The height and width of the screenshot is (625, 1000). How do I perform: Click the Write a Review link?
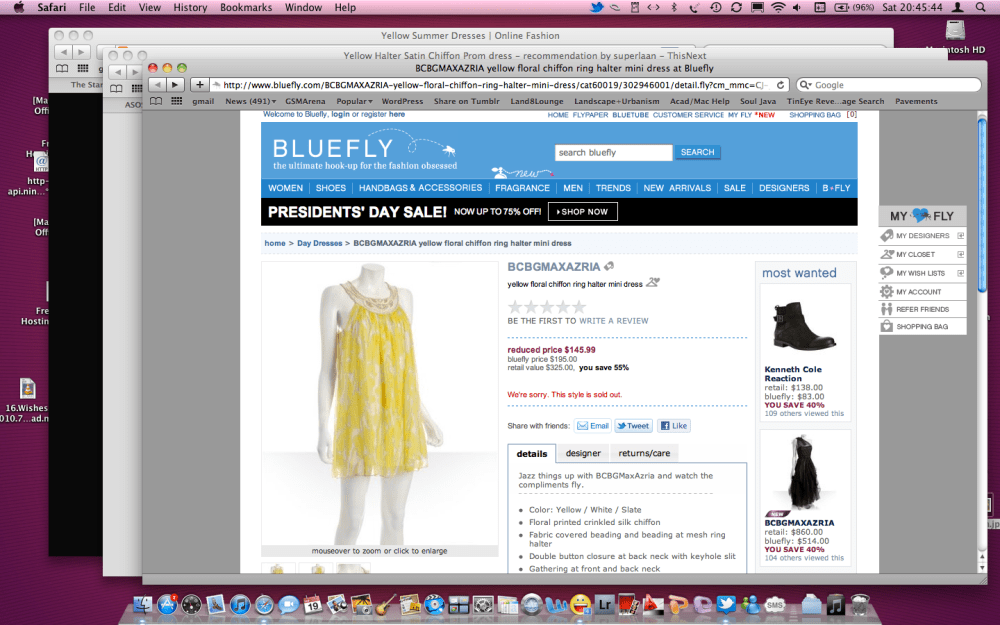613,321
